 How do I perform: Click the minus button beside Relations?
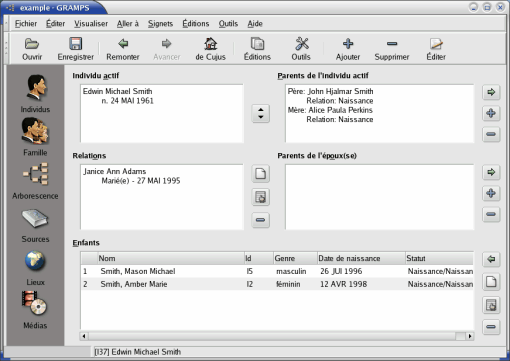click(260, 220)
